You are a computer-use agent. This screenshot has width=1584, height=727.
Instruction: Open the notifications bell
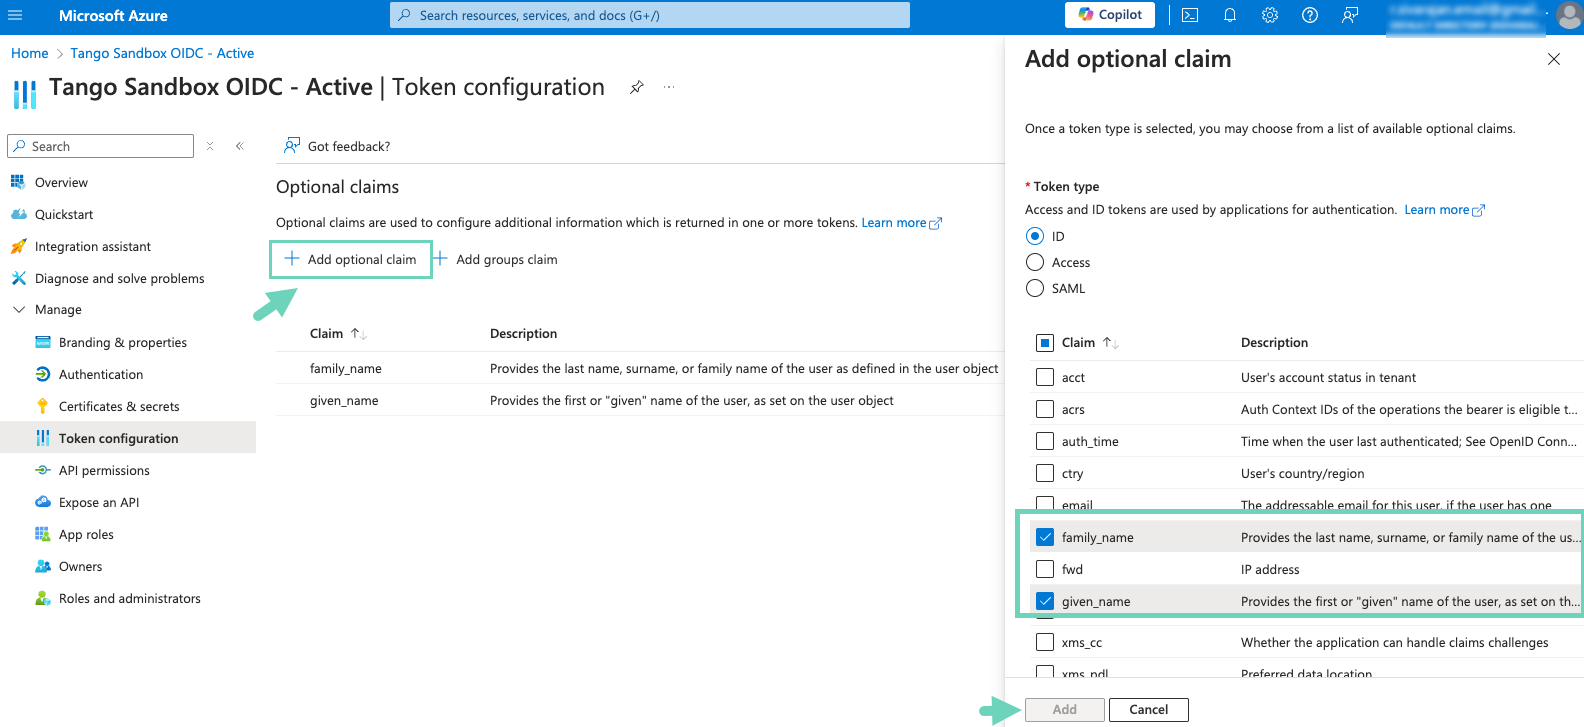[x=1230, y=15]
